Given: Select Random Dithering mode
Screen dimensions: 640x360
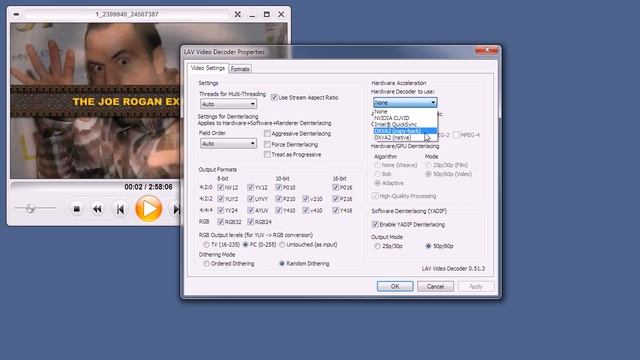Looking at the screenshot, I should (282, 264).
